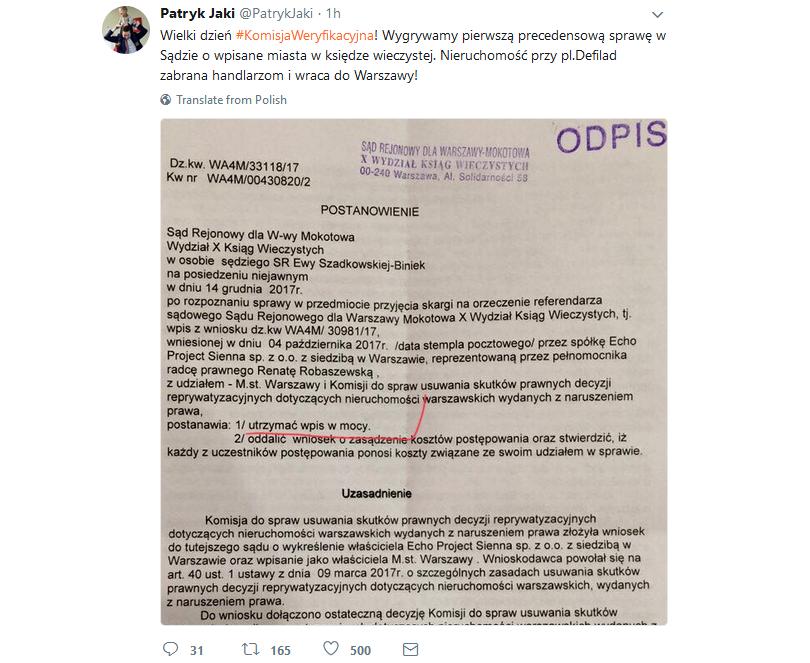Click the tweet text about Warszawa
This screenshot has height=663, width=810.
click(413, 55)
